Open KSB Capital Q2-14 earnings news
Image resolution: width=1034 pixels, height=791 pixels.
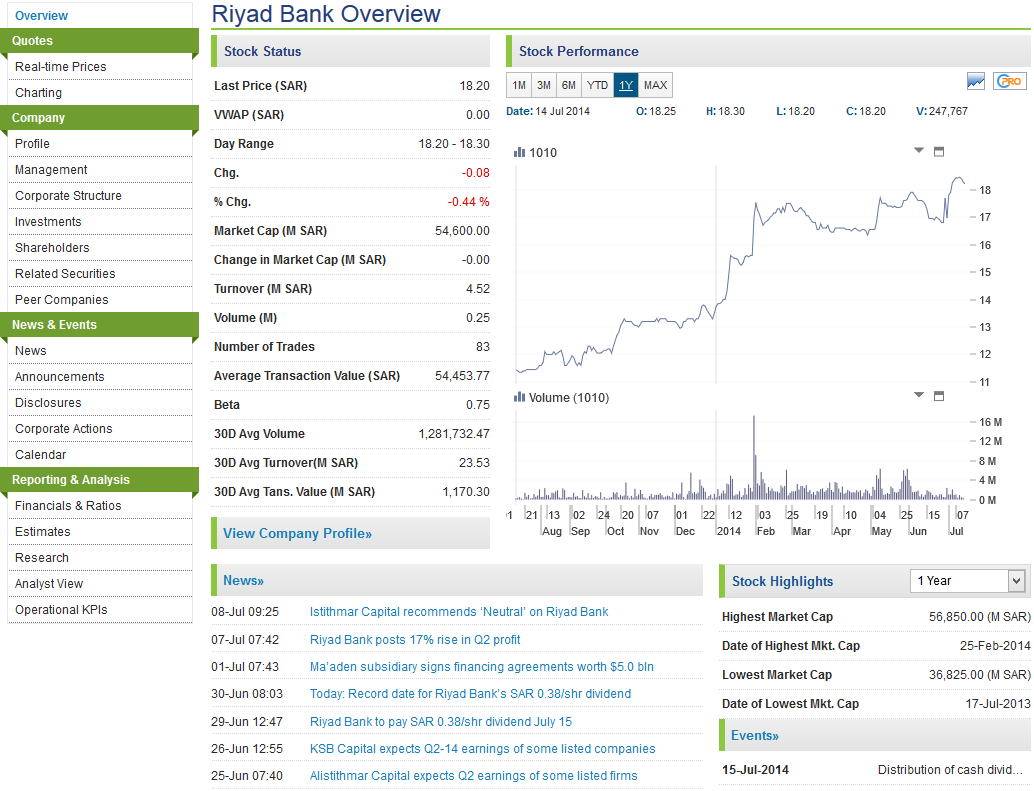pos(482,749)
